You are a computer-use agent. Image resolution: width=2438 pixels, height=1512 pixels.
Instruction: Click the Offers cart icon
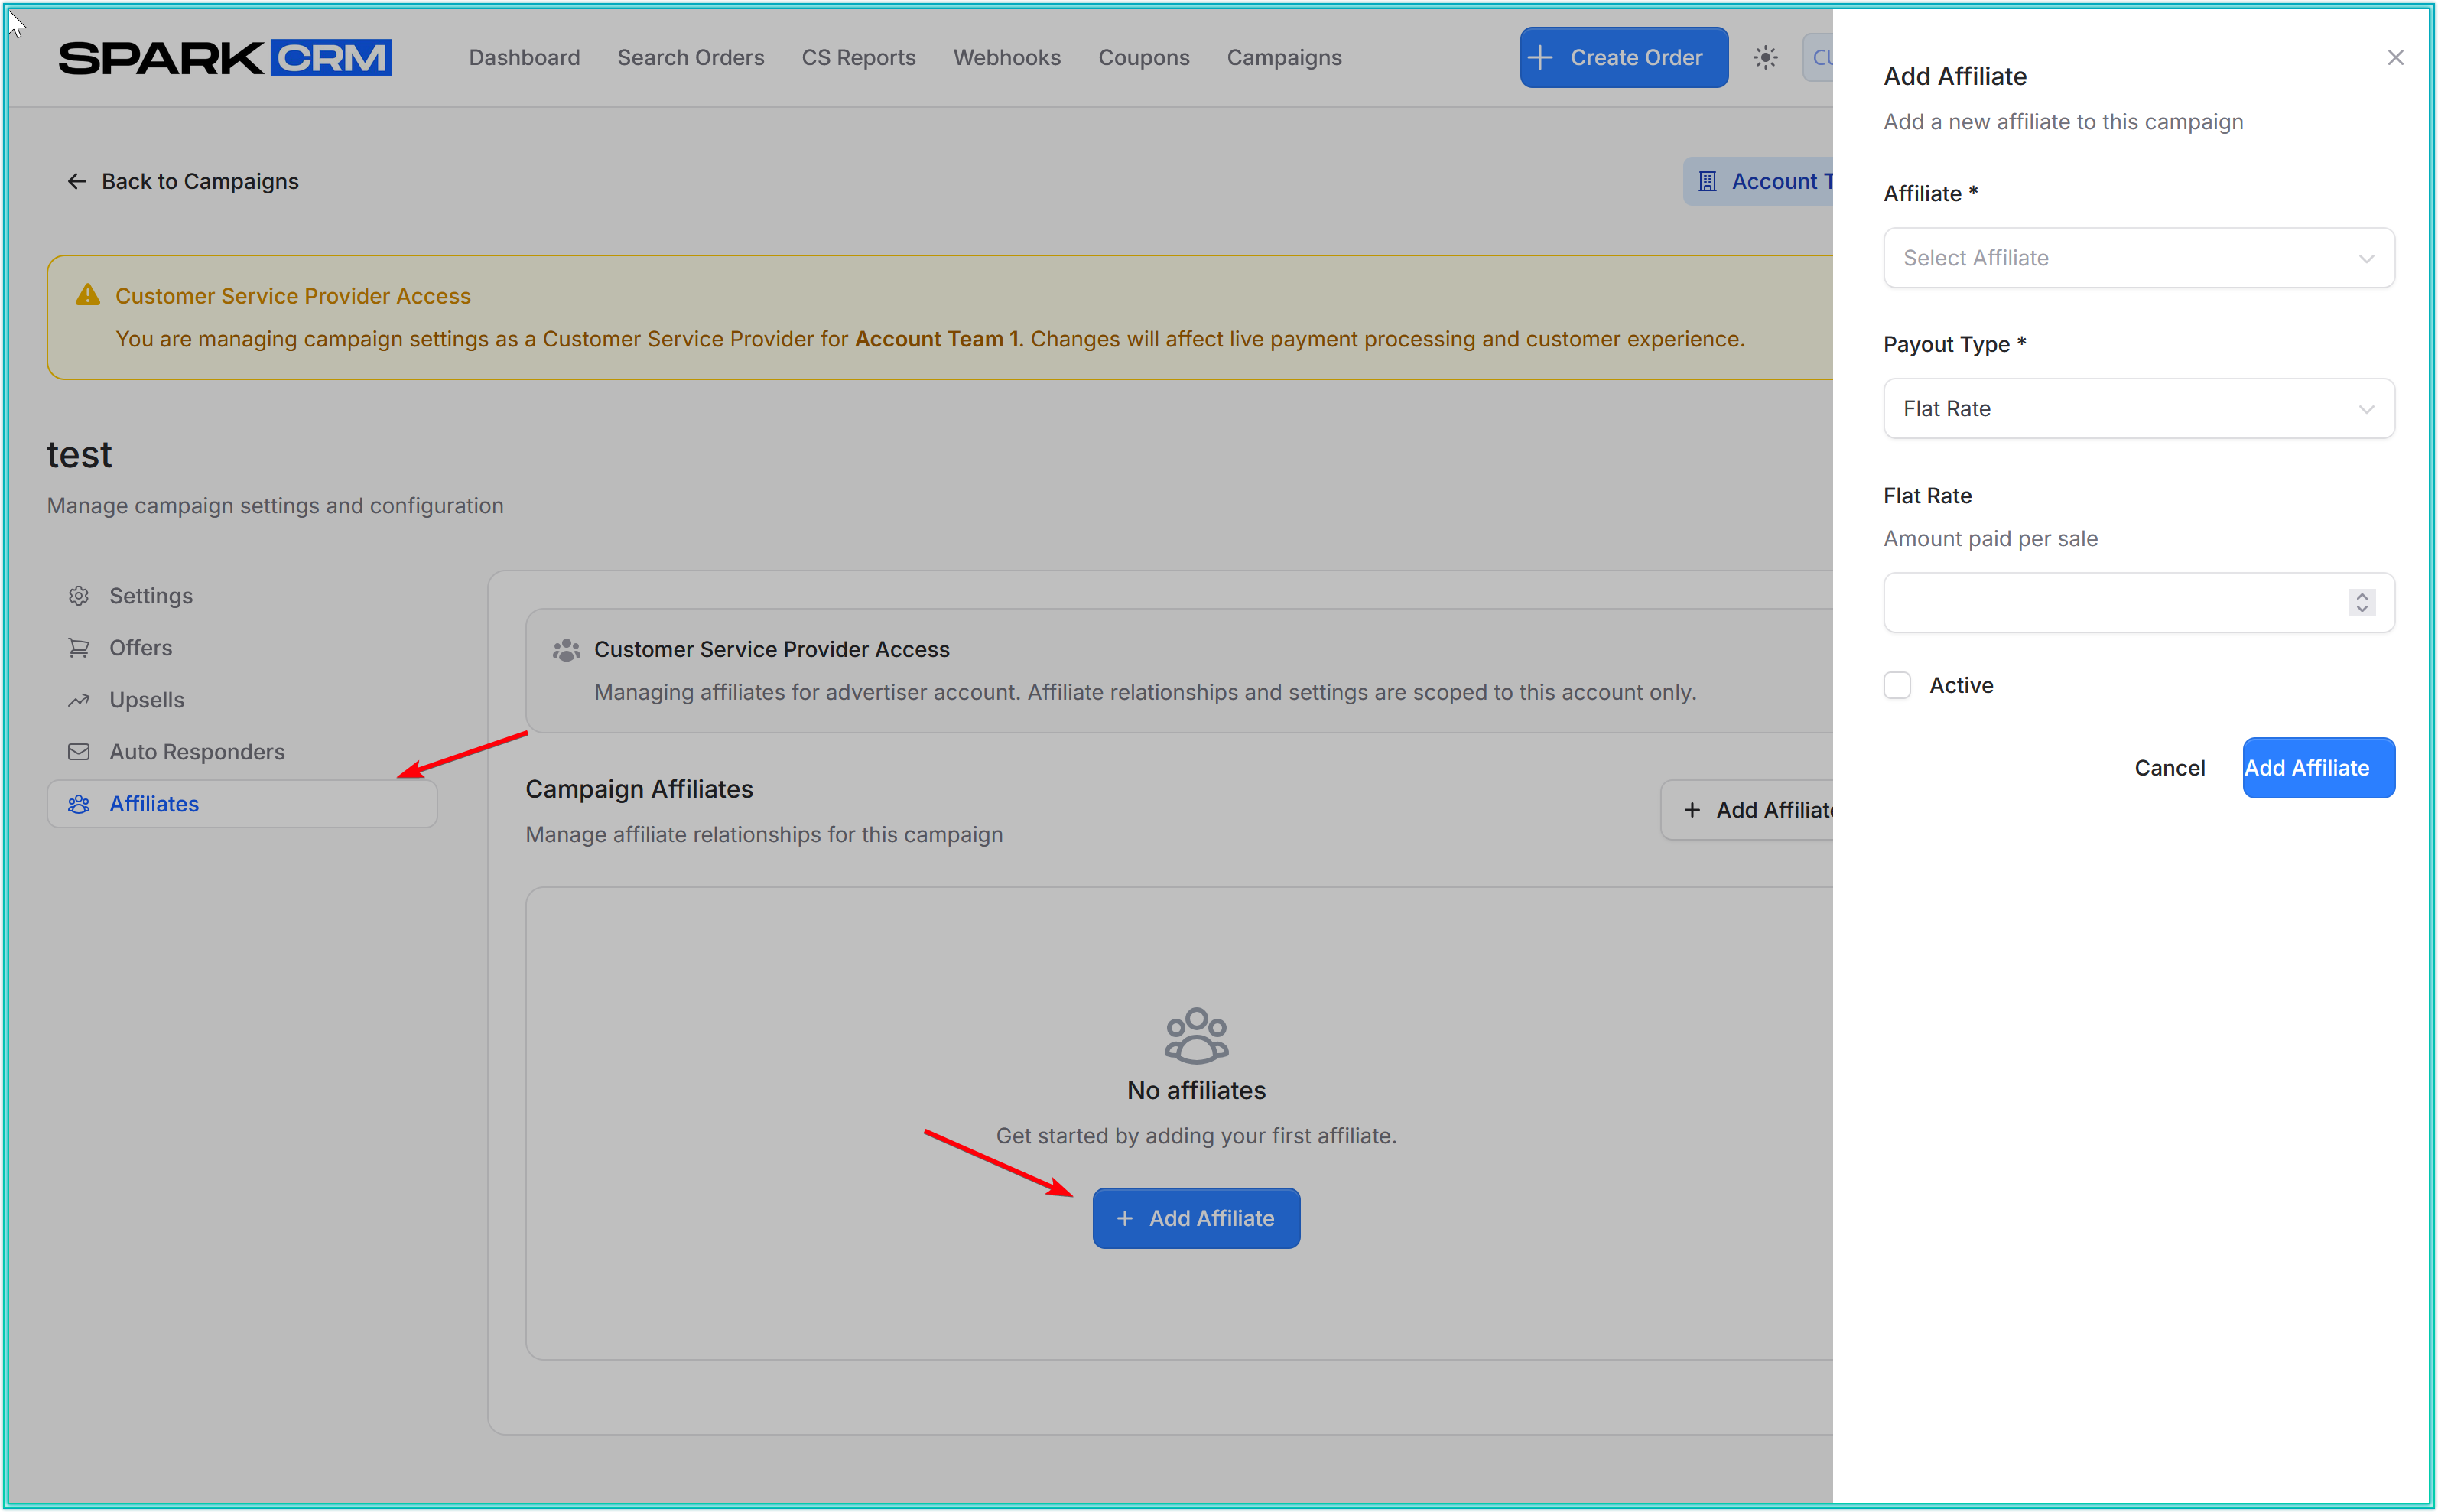(79, 648)
